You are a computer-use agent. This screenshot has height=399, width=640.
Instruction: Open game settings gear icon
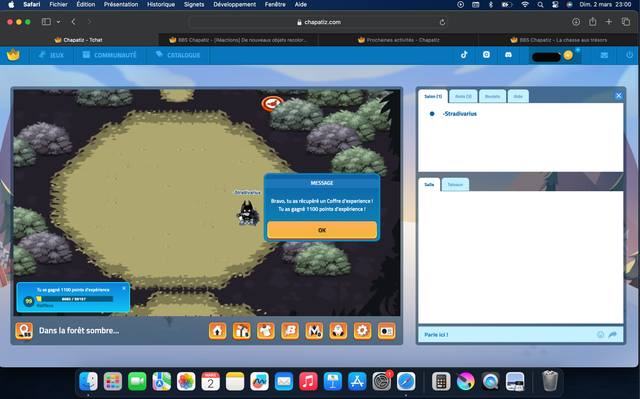coord(362,331)
